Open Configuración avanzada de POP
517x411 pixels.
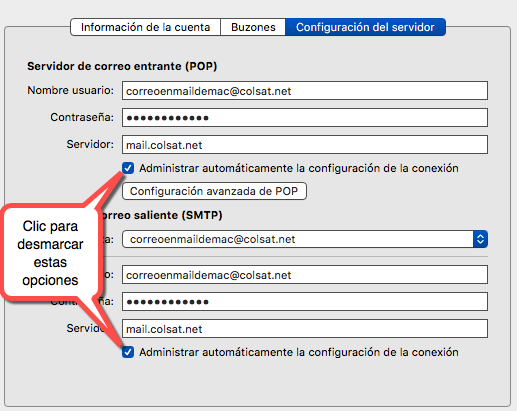[x=214, y=191]
